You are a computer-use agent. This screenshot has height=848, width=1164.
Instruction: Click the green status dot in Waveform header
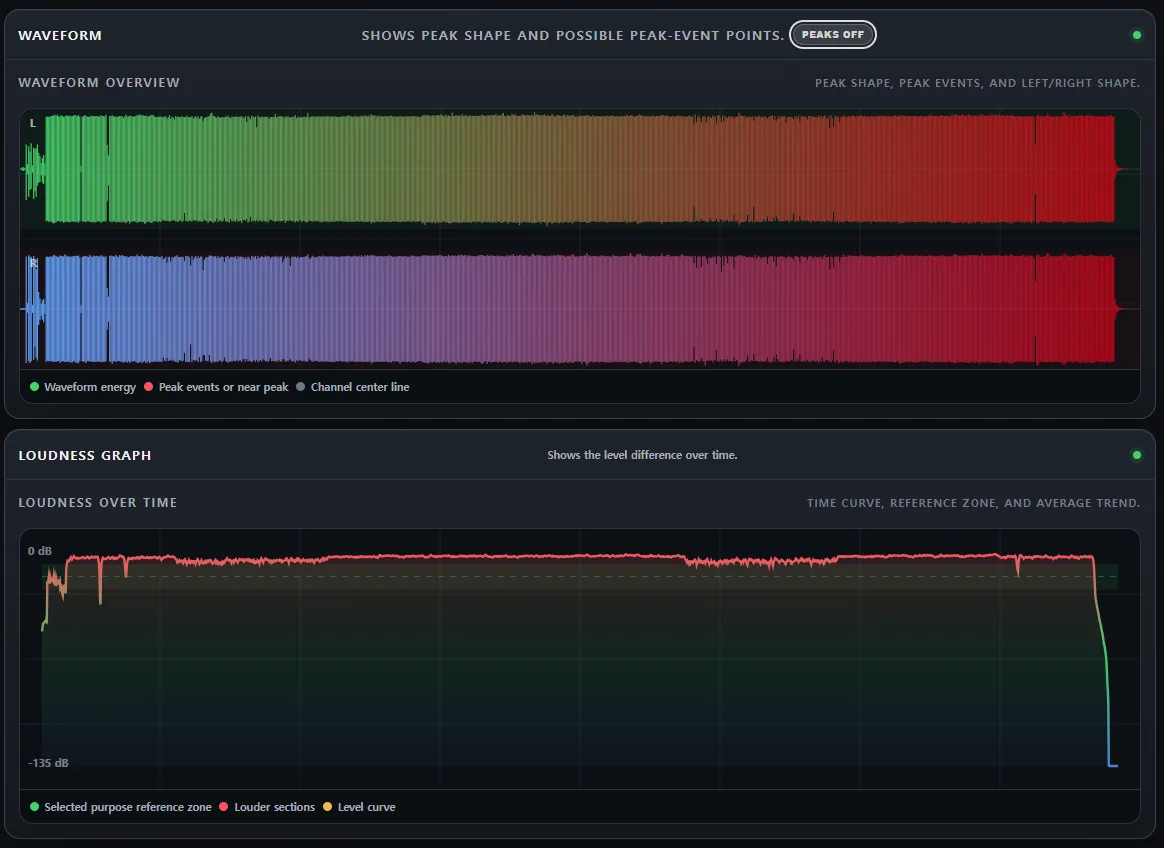pos(1137,35)
